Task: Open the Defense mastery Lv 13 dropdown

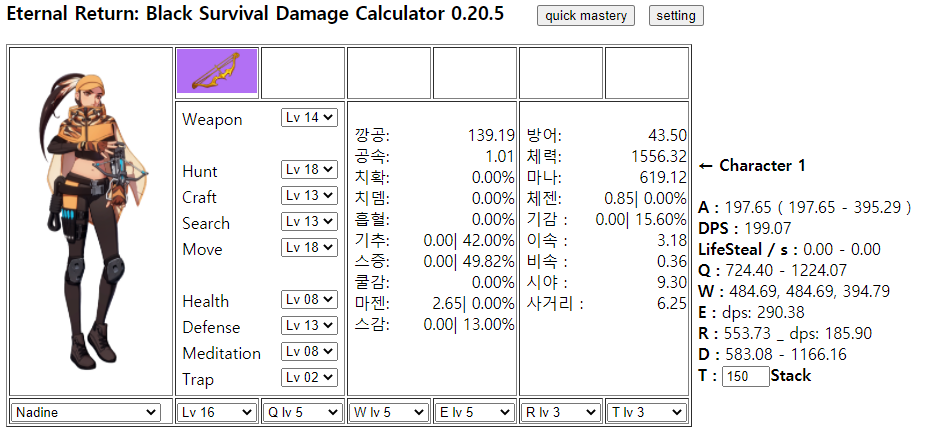Action: click(309, 325)
